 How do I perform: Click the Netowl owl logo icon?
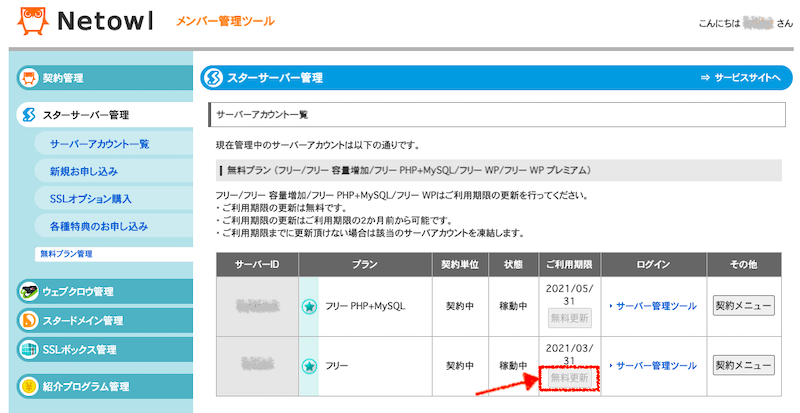pos(33,20)
